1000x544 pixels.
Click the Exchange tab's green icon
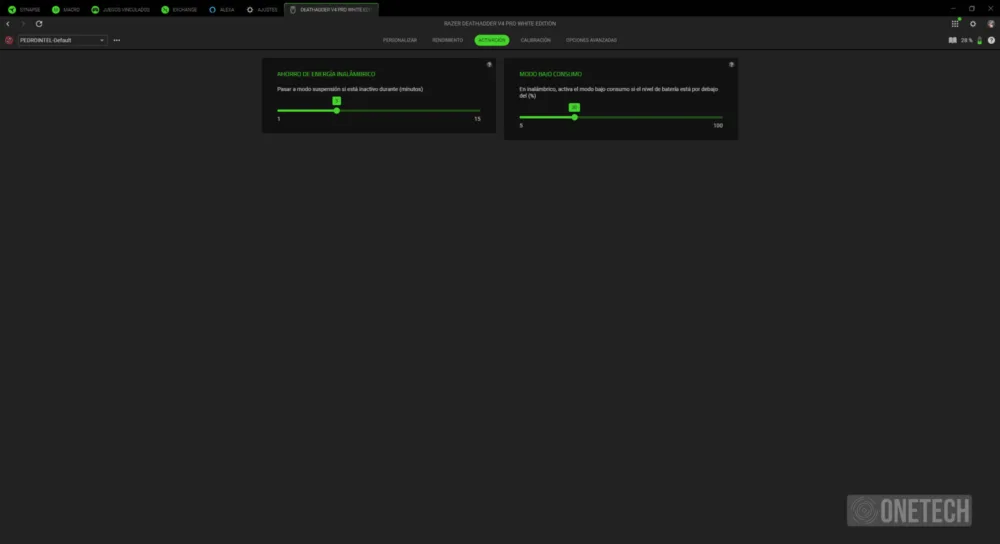165,10
